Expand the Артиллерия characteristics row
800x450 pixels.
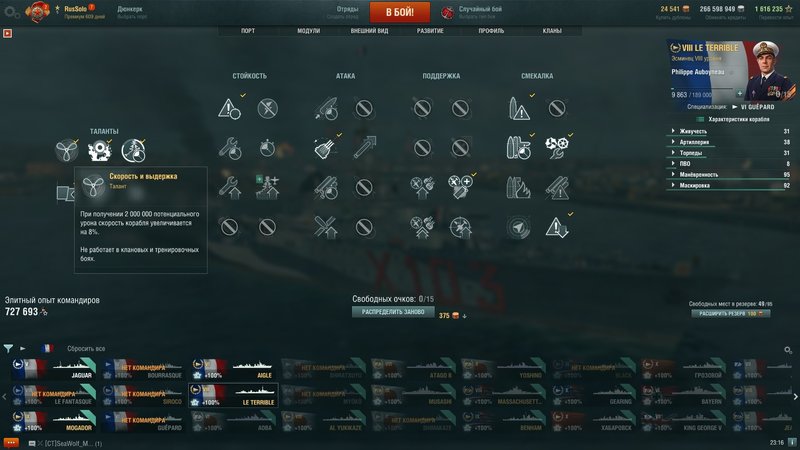pyautogui.click(x=731, y=142)
